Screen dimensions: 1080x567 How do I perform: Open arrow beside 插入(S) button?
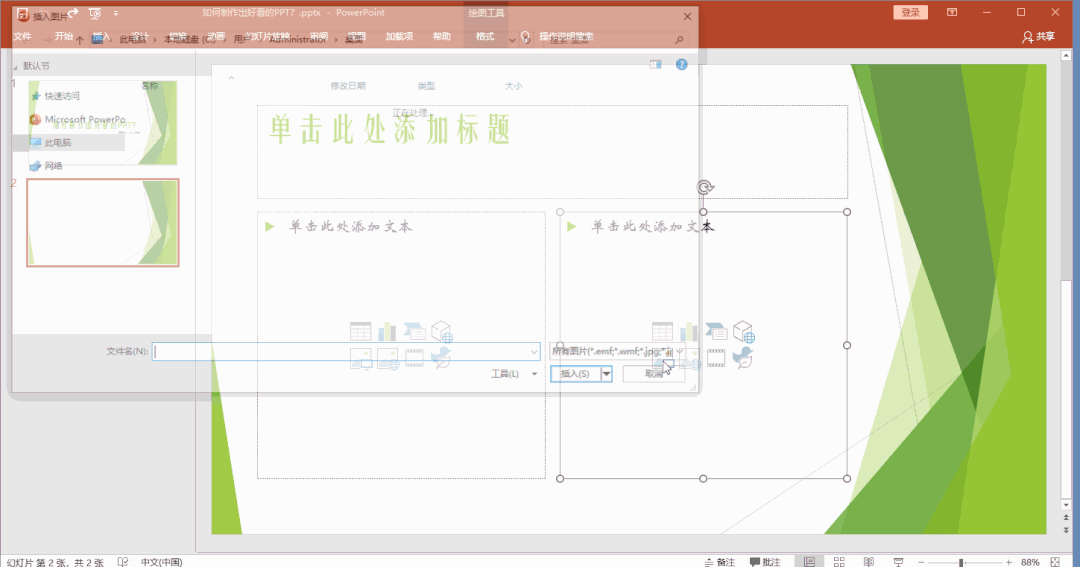click(x=606, y=373)
